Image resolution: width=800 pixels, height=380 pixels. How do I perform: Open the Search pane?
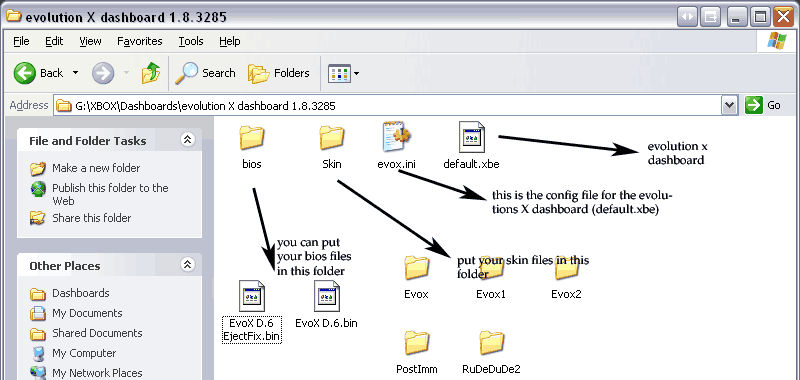coord(205,73)
